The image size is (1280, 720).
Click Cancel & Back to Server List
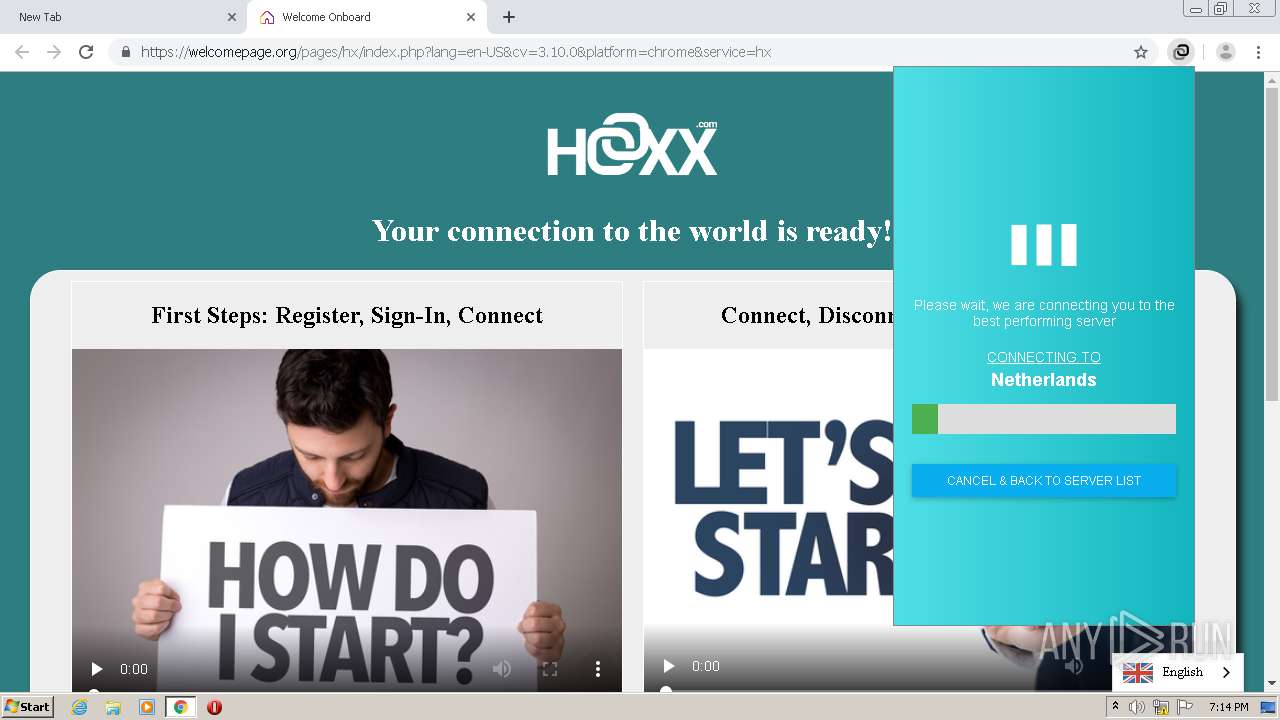(x=1044, y=480)
